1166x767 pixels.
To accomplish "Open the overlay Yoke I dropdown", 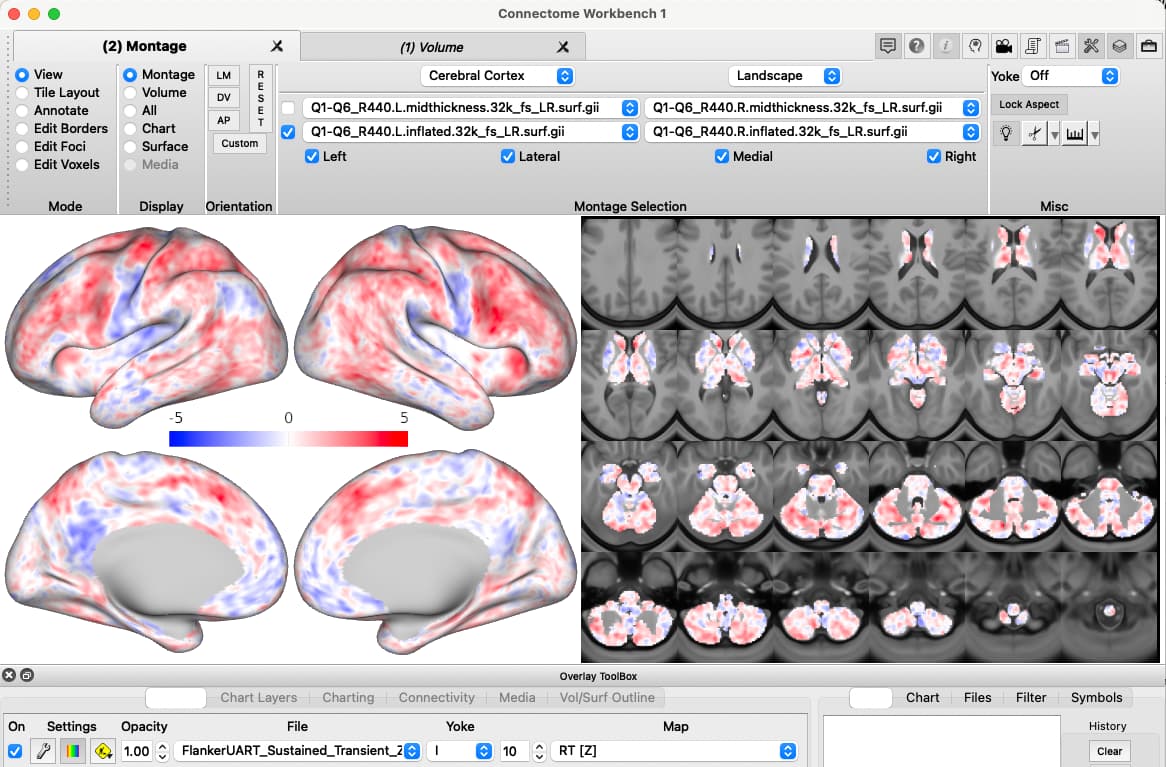I will [460, 751].
